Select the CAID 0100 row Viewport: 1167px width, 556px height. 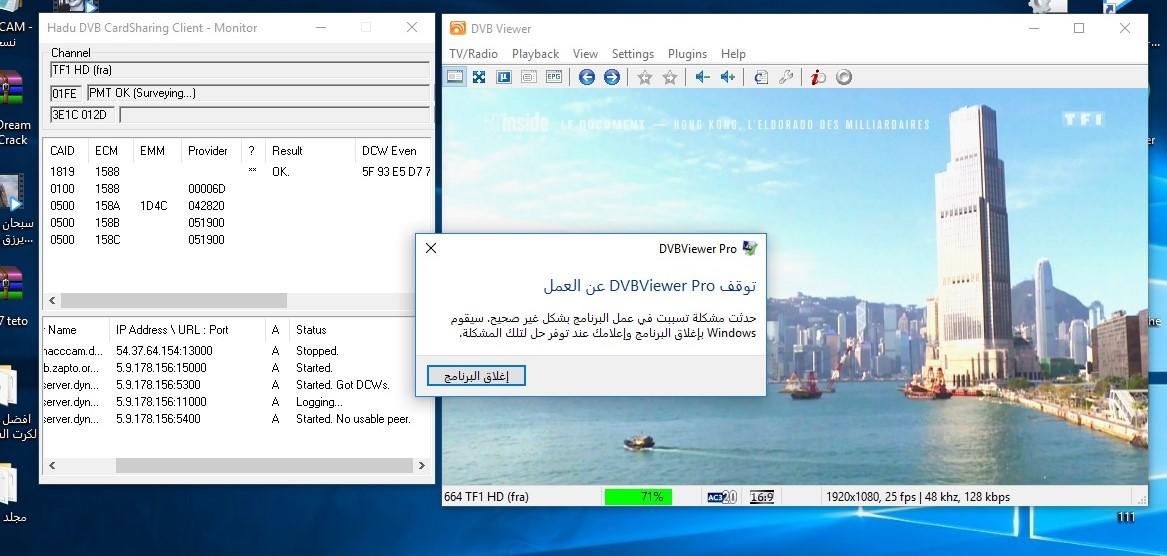pos(238,188)
